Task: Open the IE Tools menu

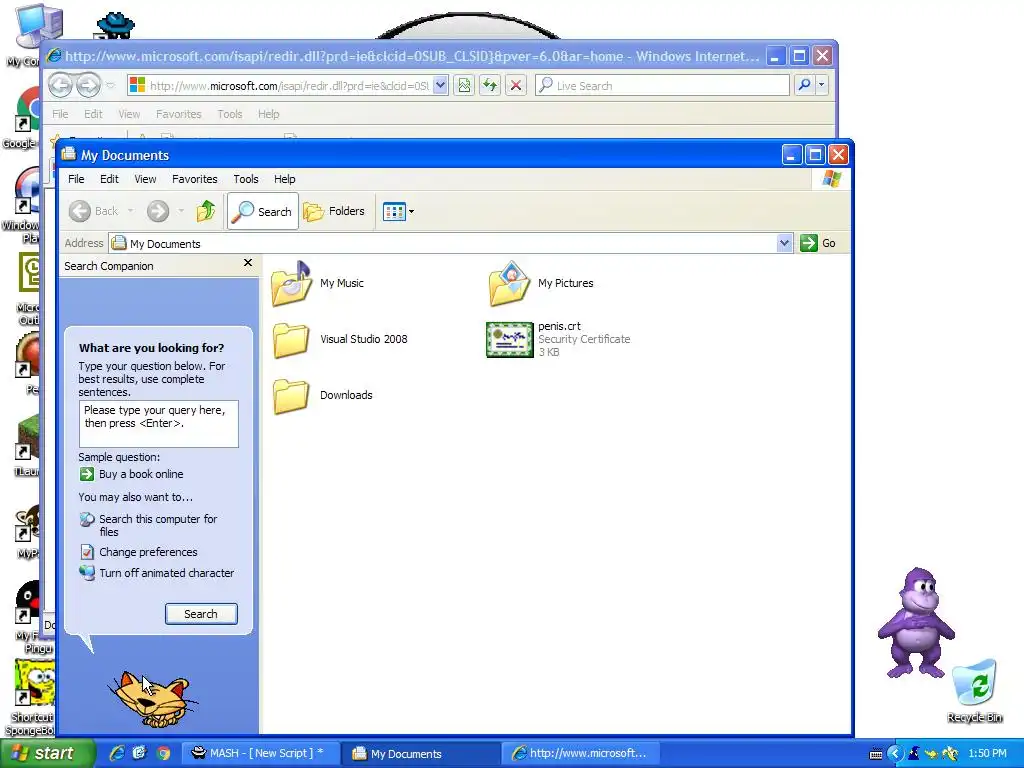Action: click(230, 114)
